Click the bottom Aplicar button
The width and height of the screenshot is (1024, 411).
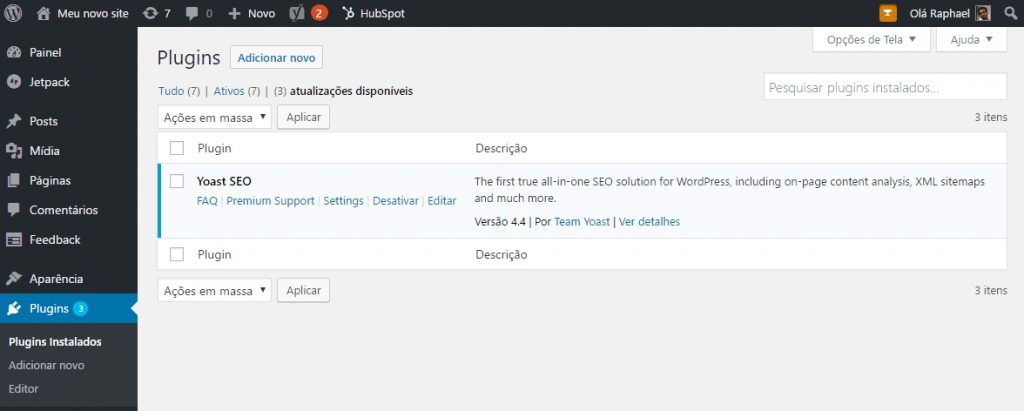coord(304,291)
